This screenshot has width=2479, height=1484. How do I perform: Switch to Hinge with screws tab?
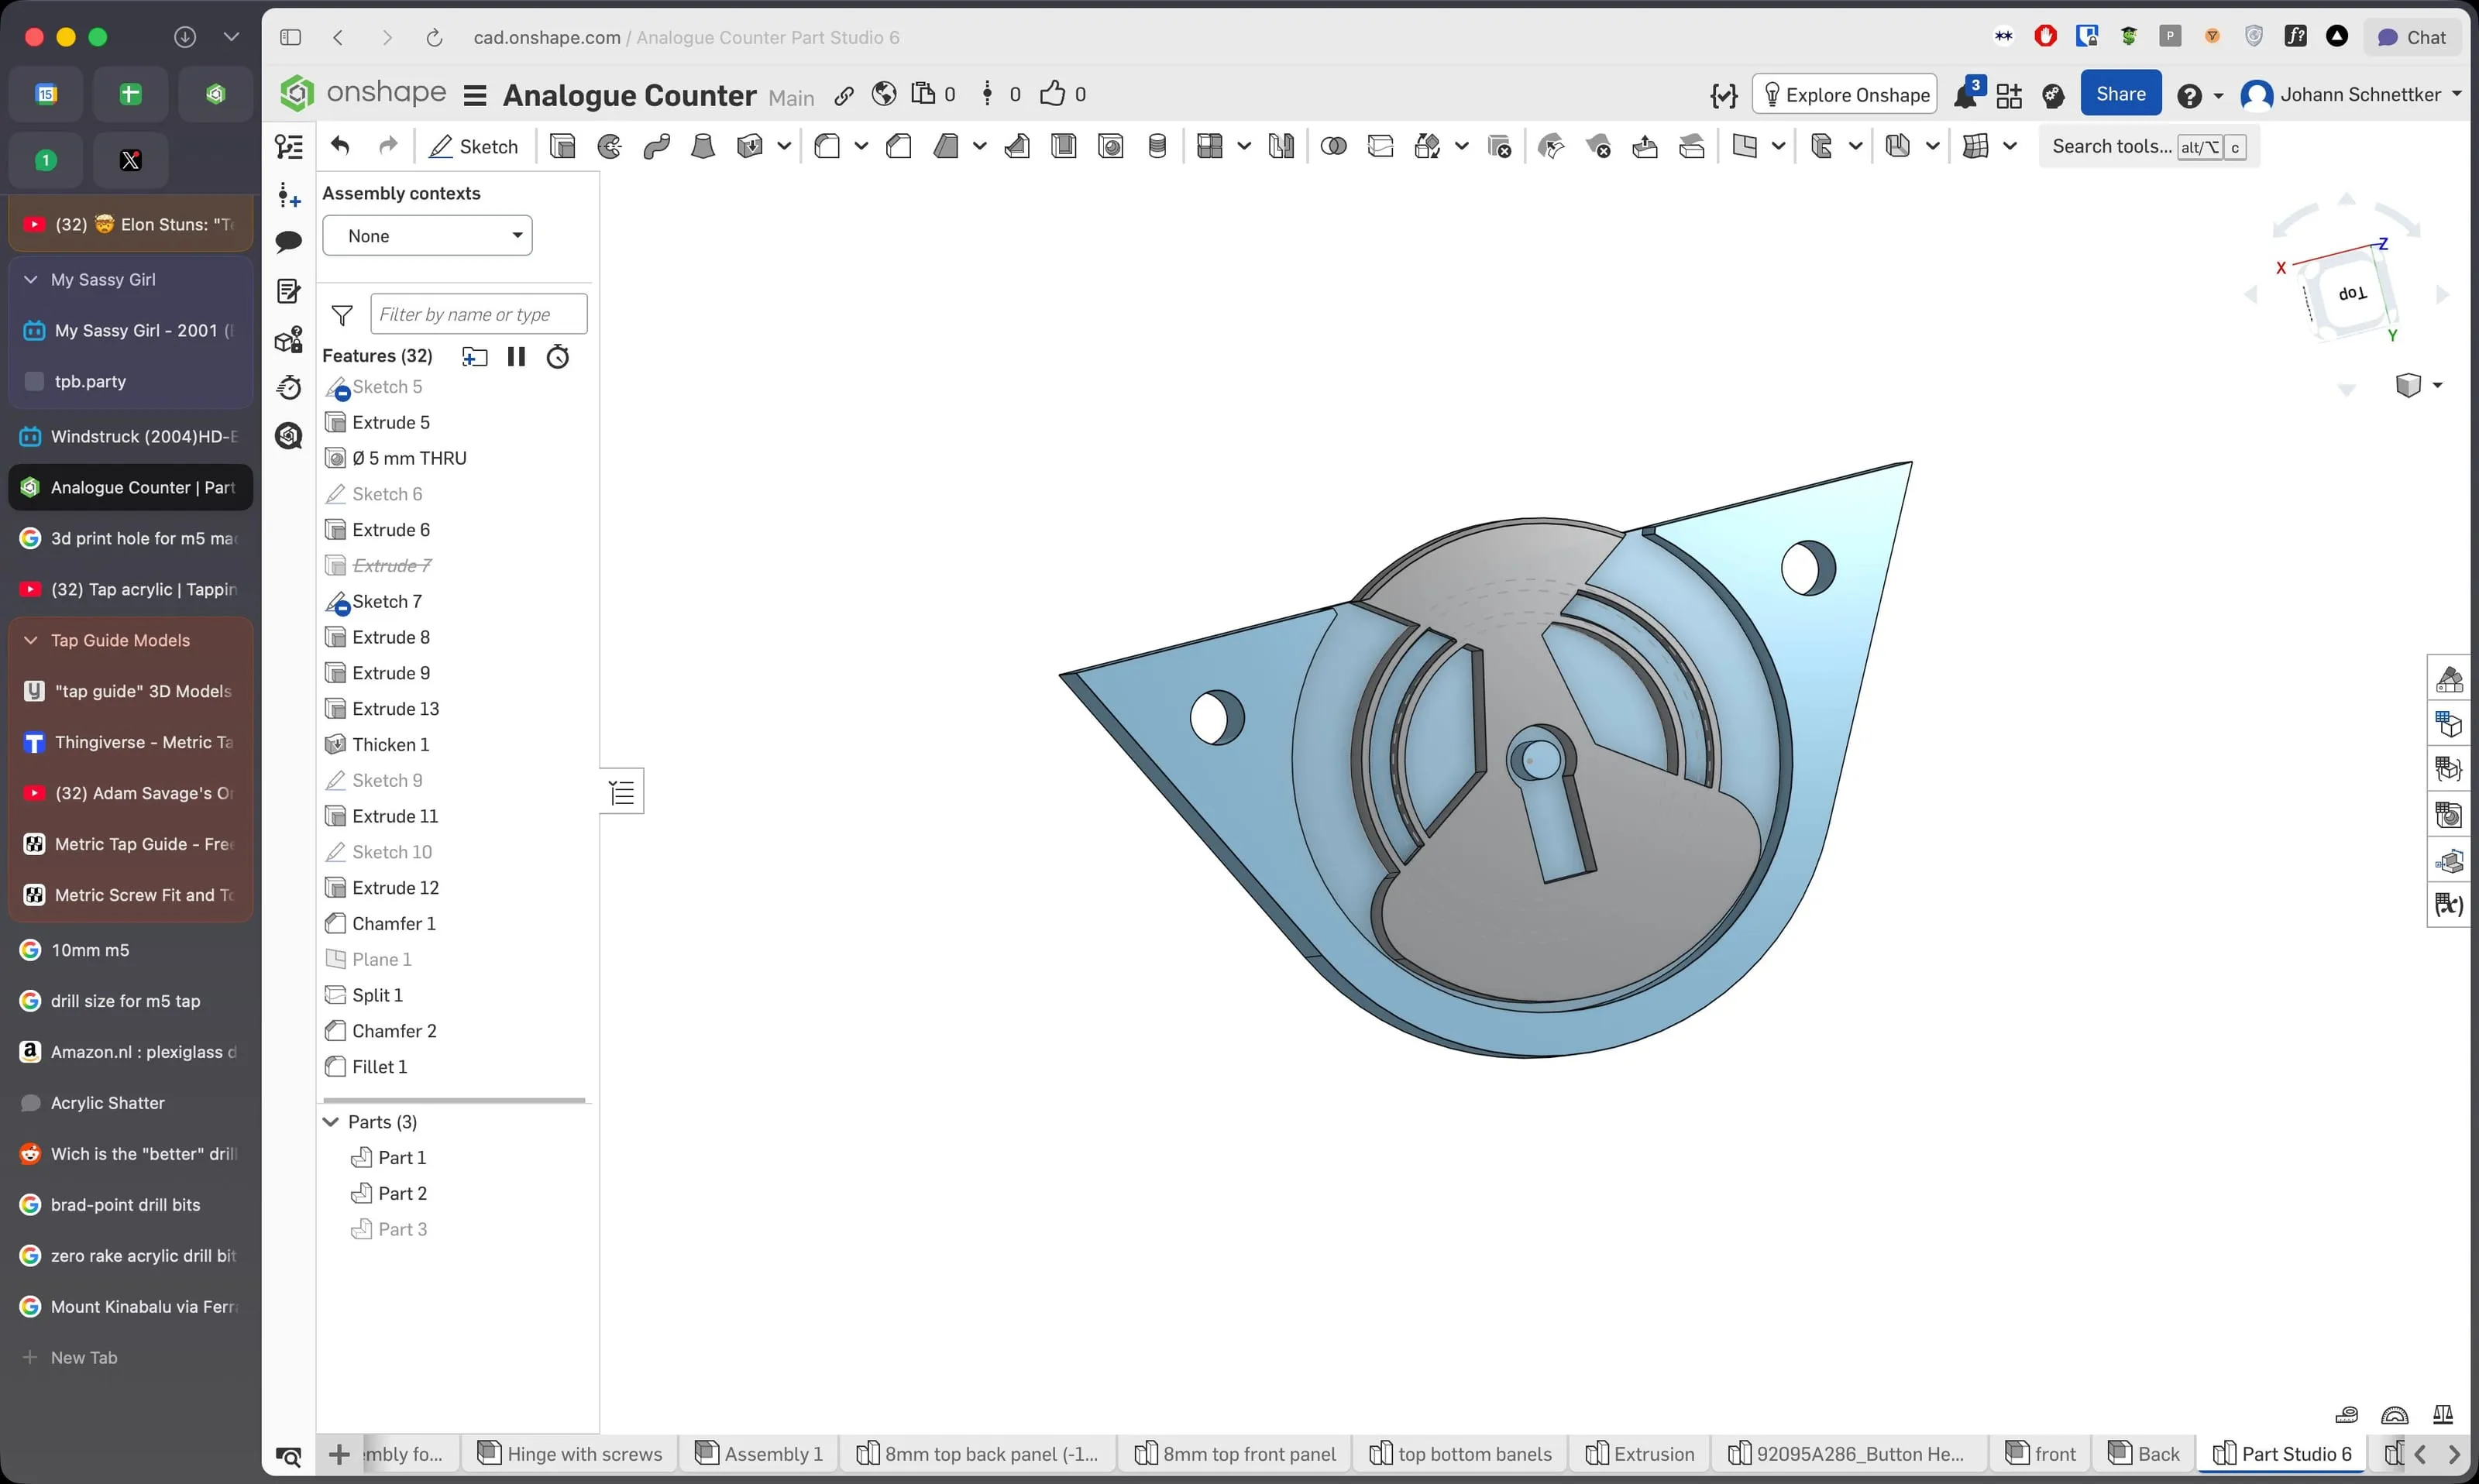pyautogui.click(x=570, y=1454)
